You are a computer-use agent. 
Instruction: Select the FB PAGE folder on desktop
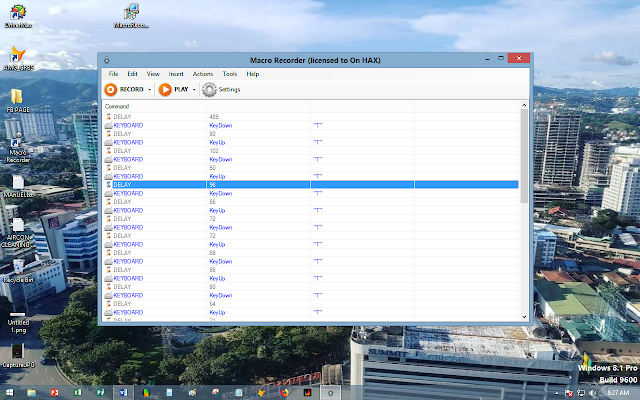click(18, 101)
